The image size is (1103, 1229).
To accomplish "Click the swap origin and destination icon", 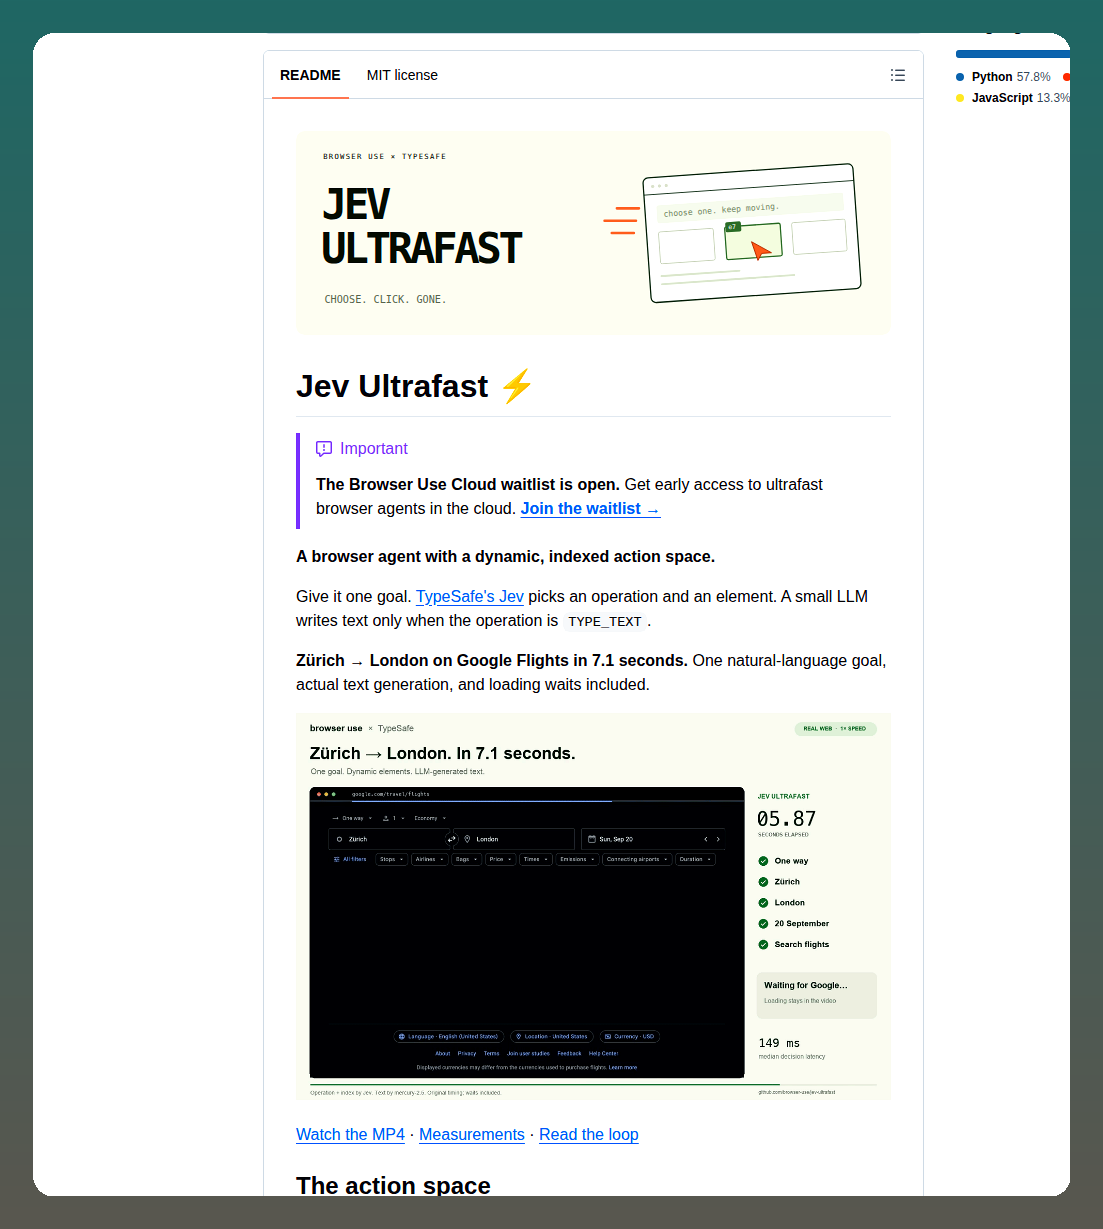I will (452, 839).
